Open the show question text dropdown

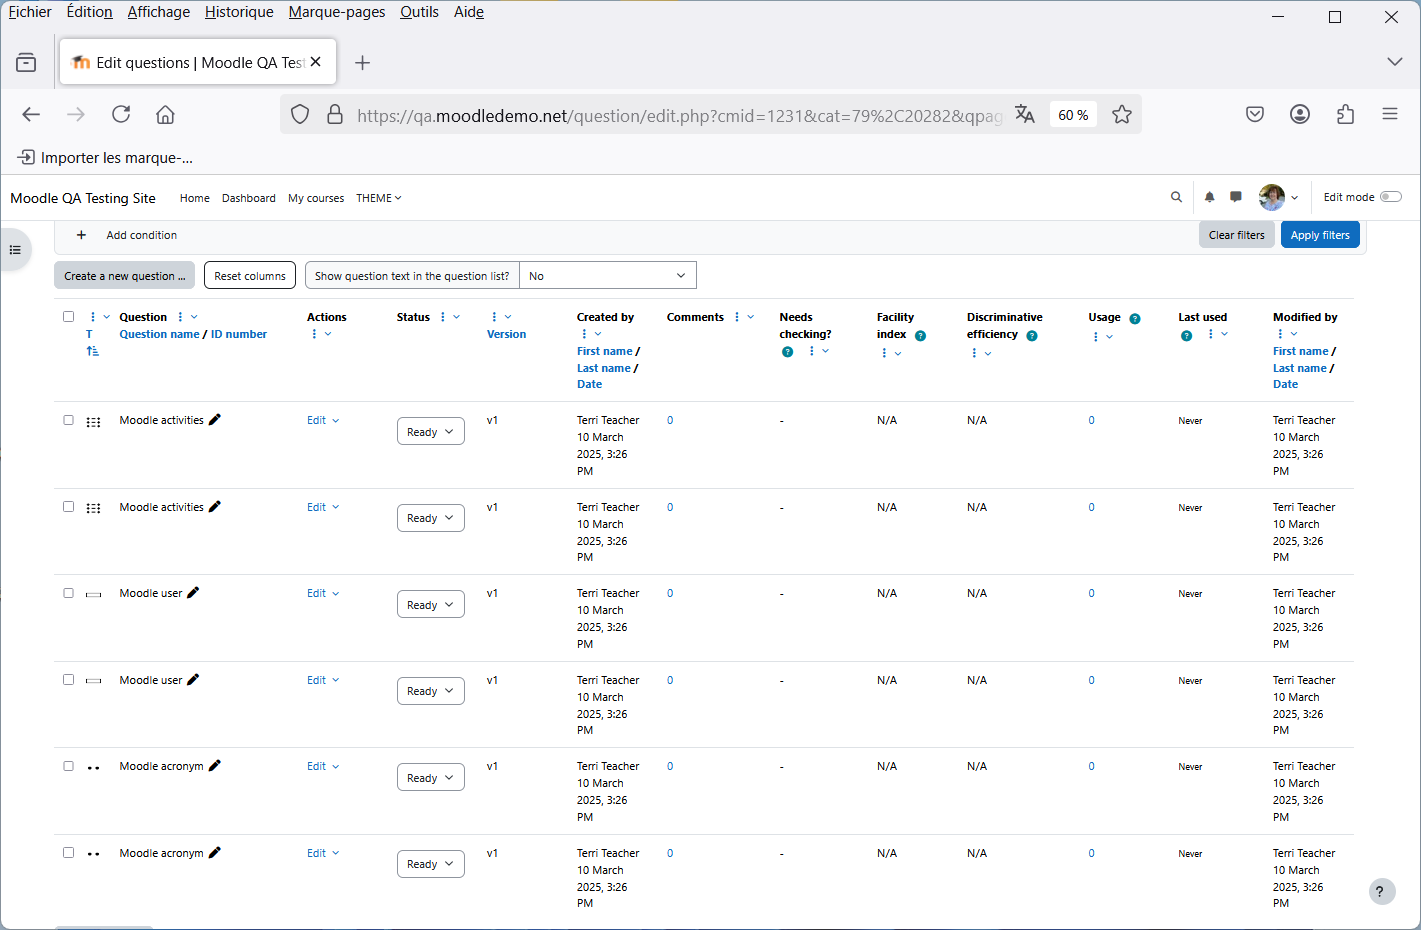coord(607,276)
